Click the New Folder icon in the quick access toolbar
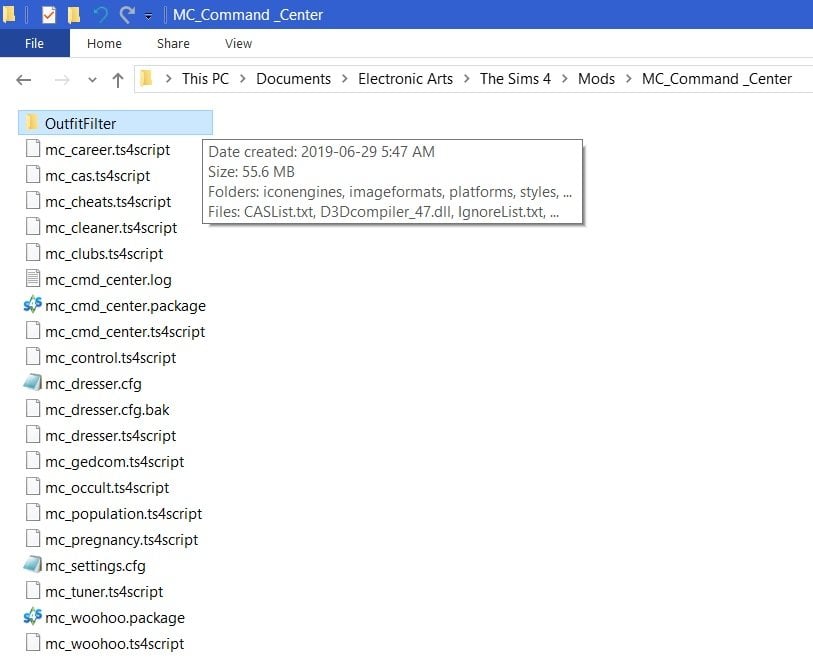The height and width of the screenshot is (665, 813). 74,15
